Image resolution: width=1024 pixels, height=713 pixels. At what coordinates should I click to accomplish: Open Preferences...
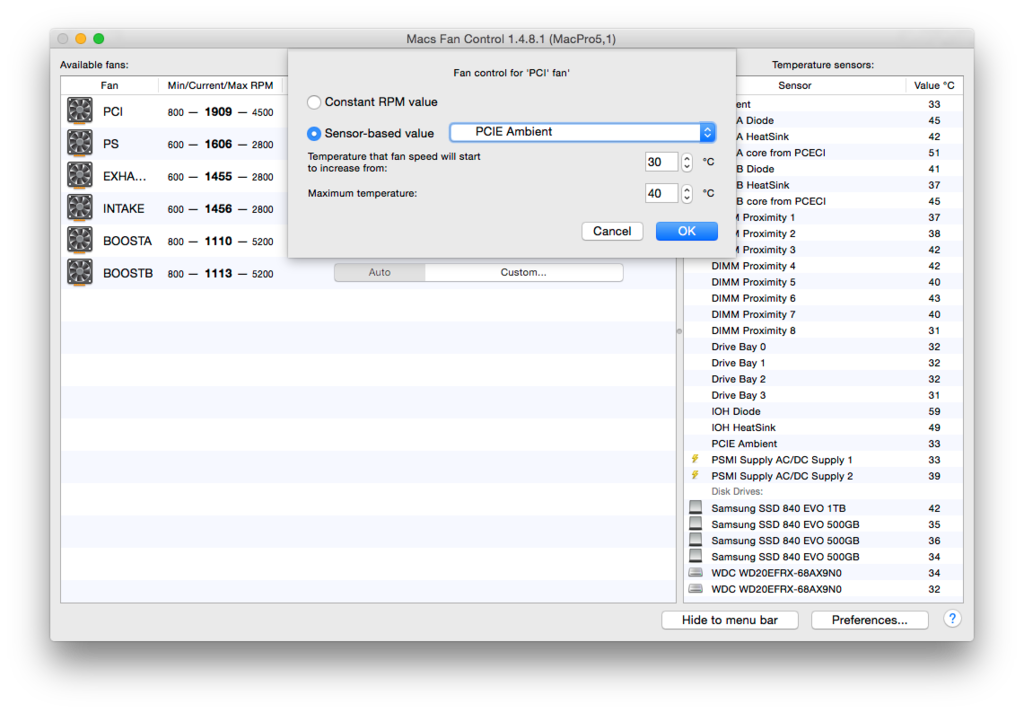pyautogui.click(x=869, y=620)
